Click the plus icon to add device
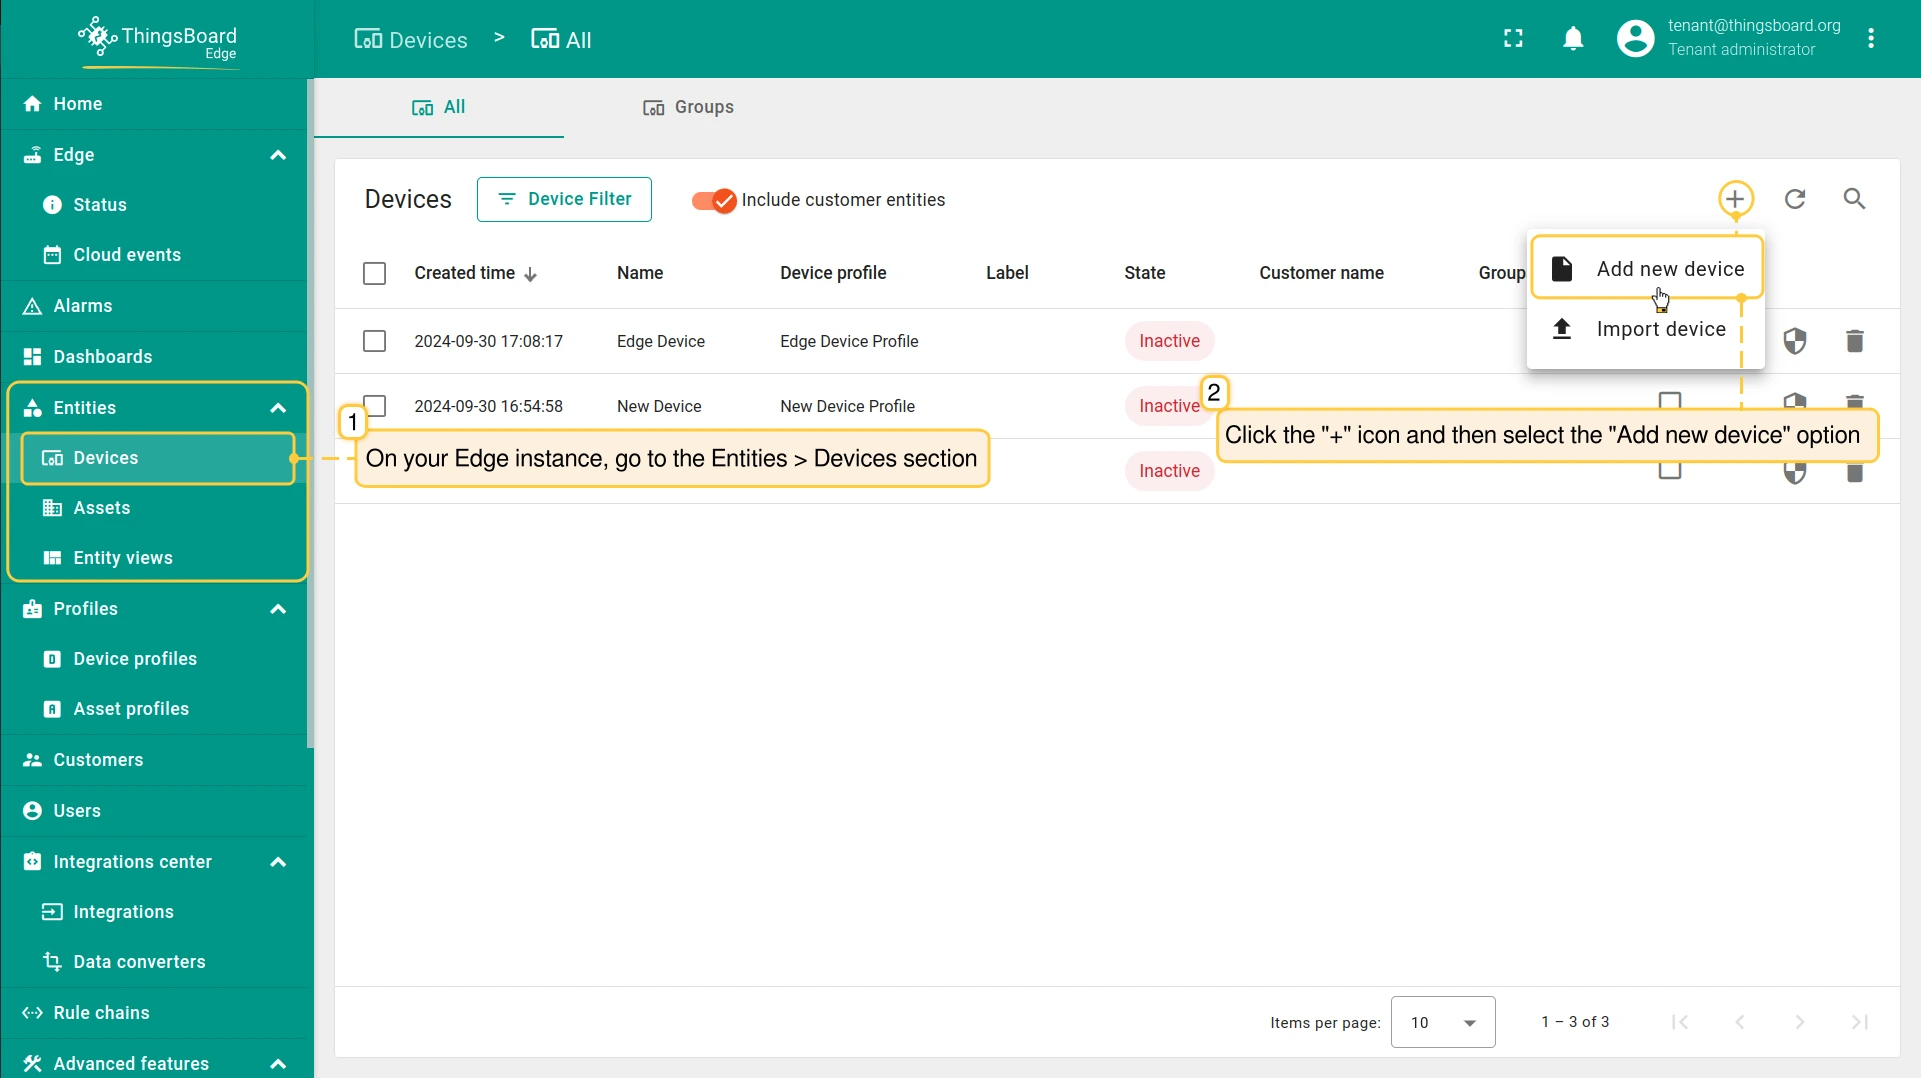1921x1078 pixels. coord(1735,199)
